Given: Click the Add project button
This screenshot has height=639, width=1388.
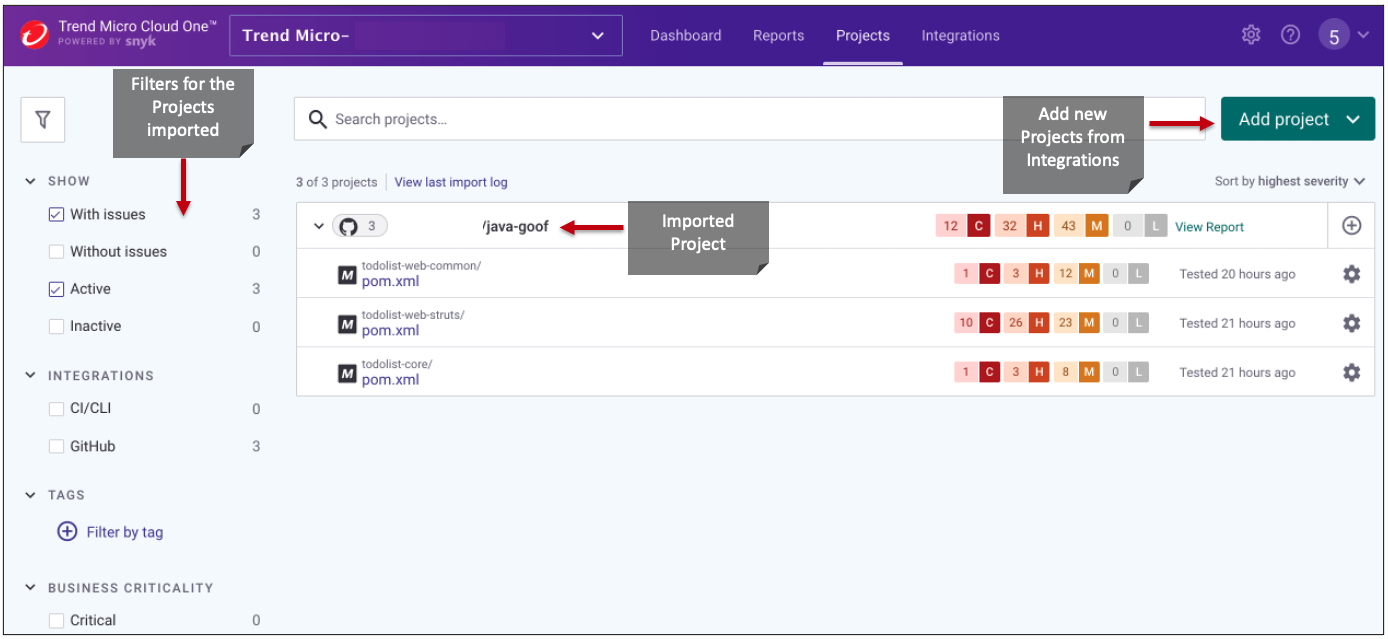Looking at the screenshot, I should click(1298, 119).
